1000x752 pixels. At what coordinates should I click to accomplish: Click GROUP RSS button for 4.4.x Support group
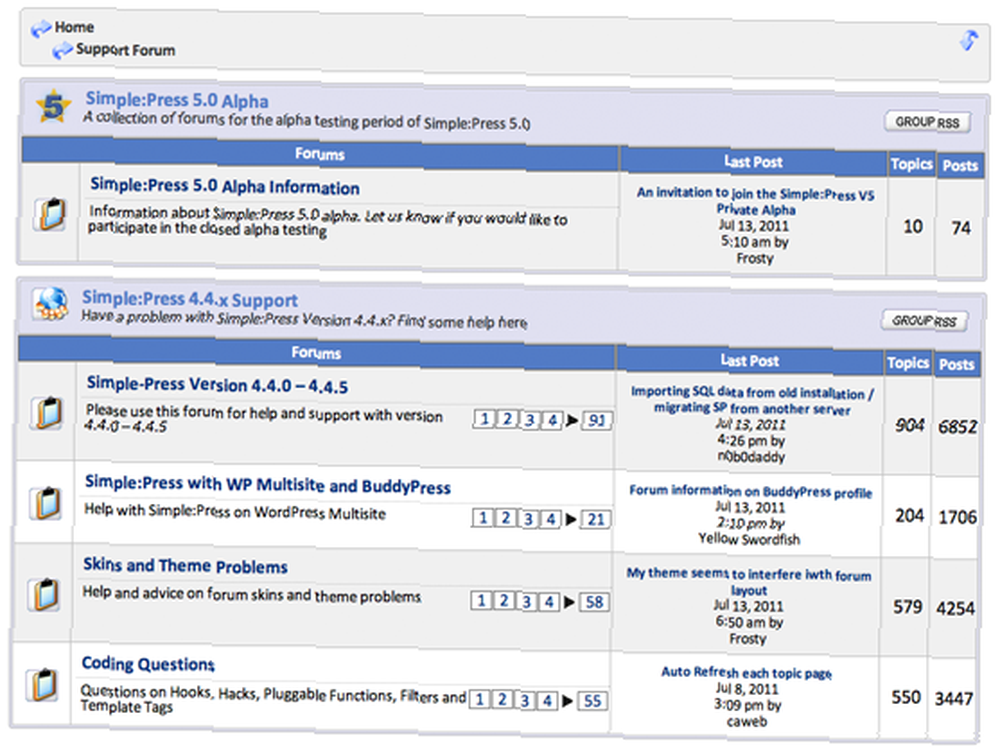tap(924, 321)
